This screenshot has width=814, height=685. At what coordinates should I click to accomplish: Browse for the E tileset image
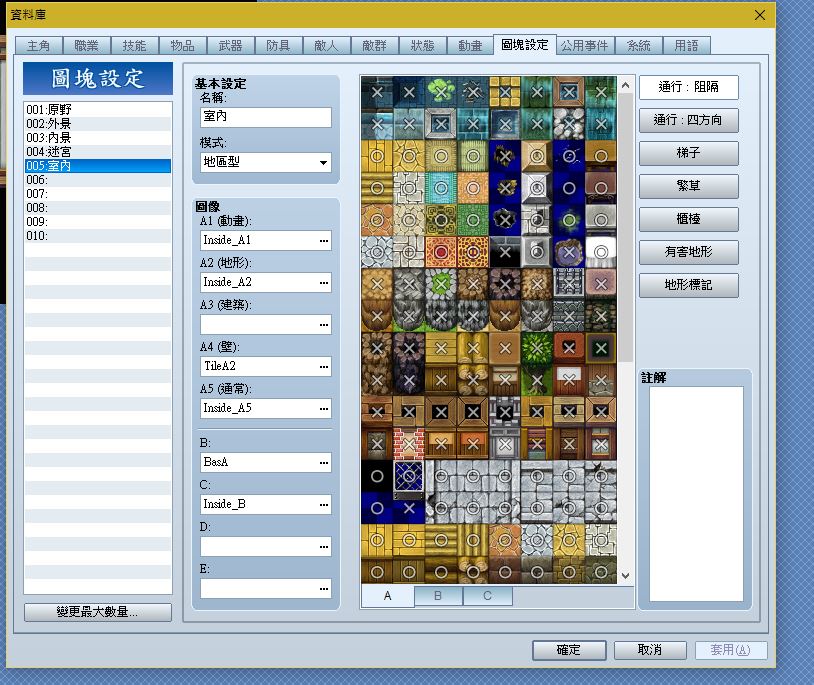point(324,588)
